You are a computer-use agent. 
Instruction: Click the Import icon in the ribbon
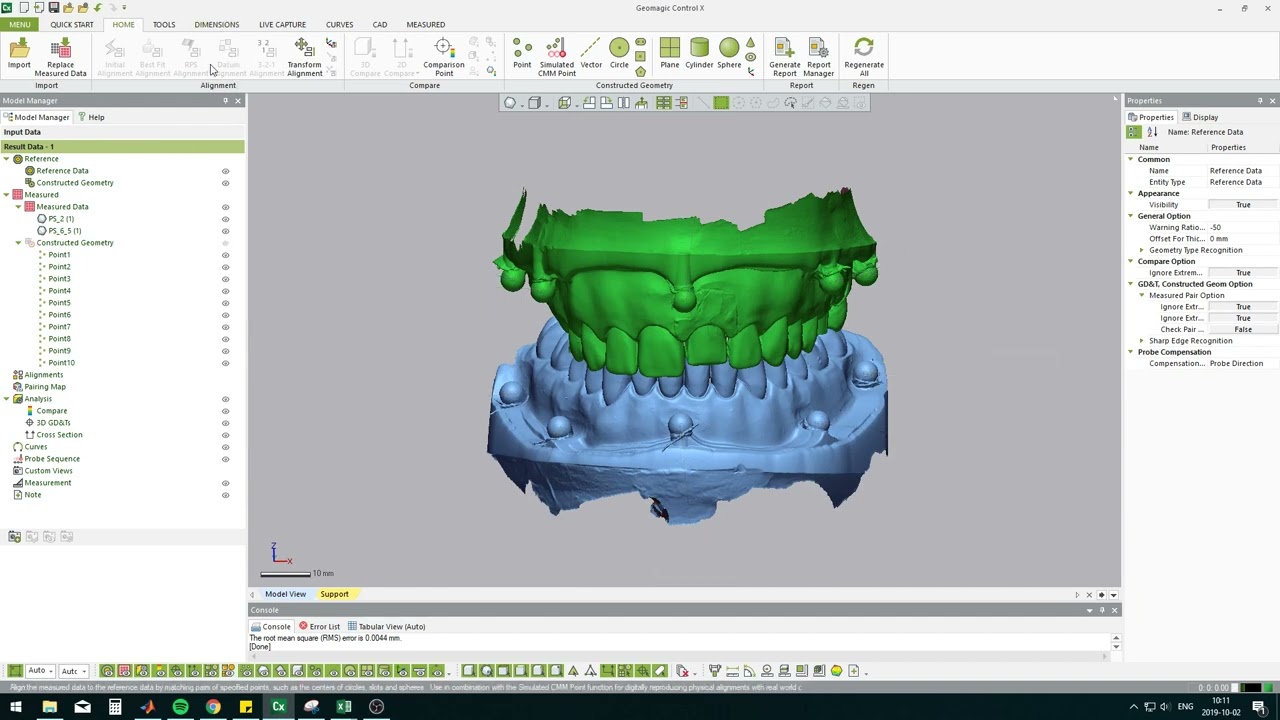click(19, 55)
